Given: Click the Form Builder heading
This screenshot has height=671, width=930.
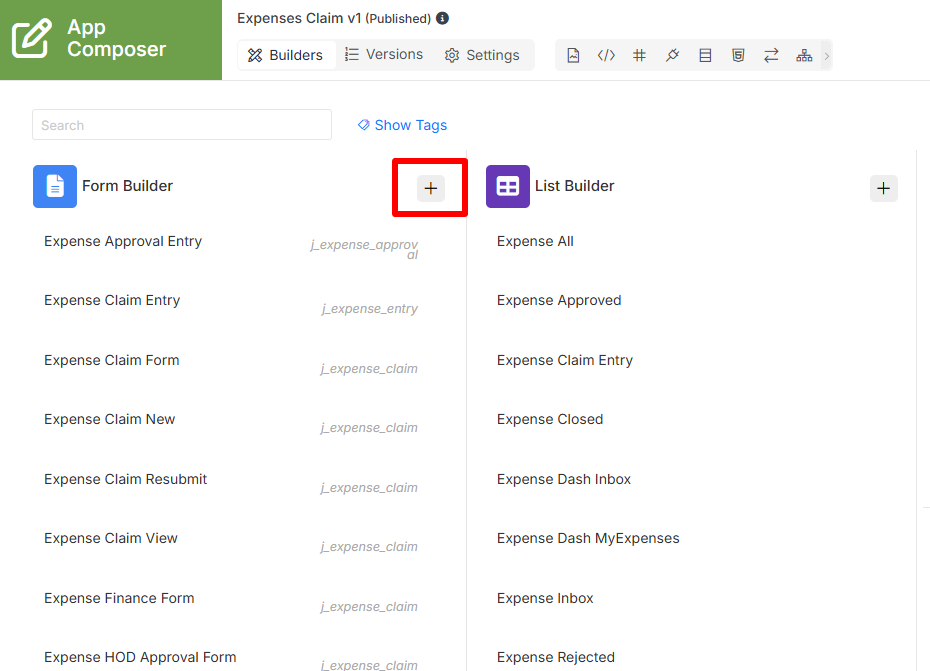Looking at the screenshot, I should (x=128, y=186).
